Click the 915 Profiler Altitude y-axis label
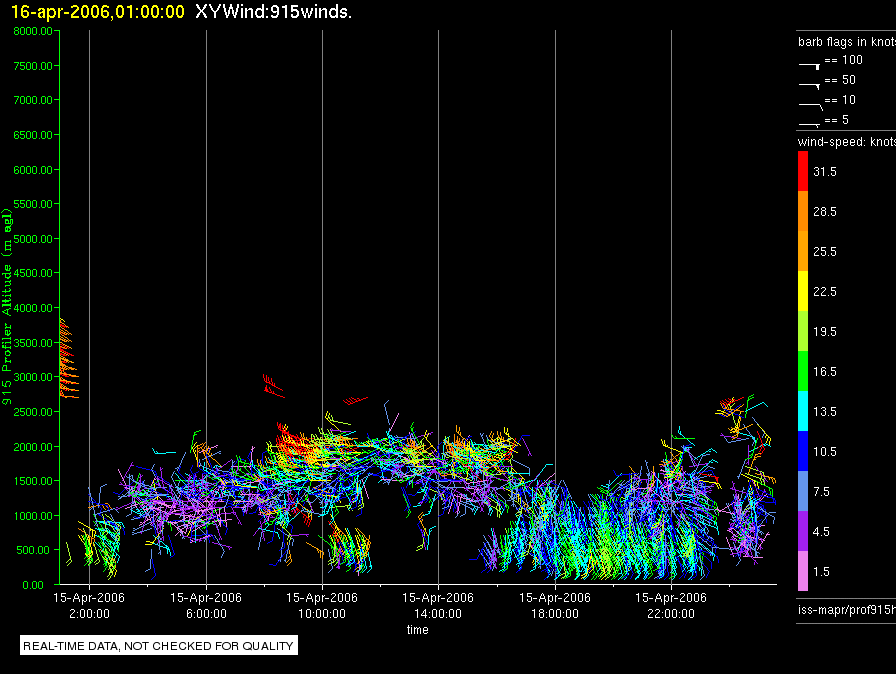 [x=7, y=307]
